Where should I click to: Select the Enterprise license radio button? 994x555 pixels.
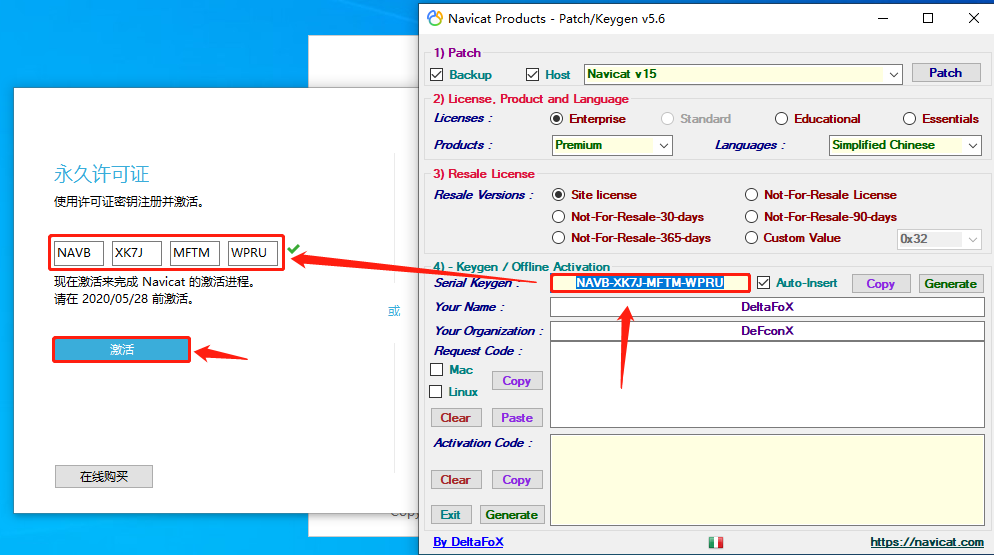pos(557,119)
